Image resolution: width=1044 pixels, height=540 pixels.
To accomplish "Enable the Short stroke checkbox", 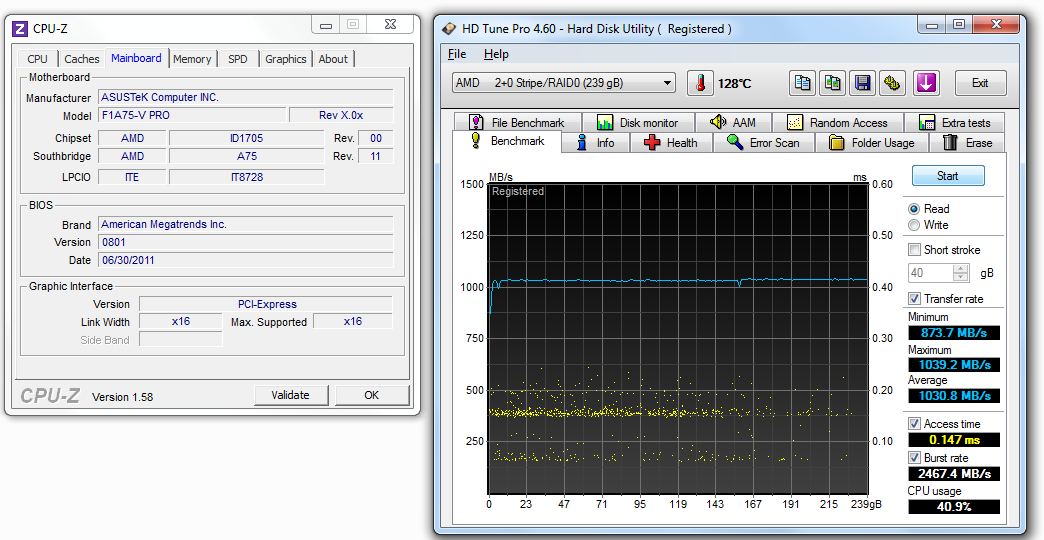I will coord(915,250).
